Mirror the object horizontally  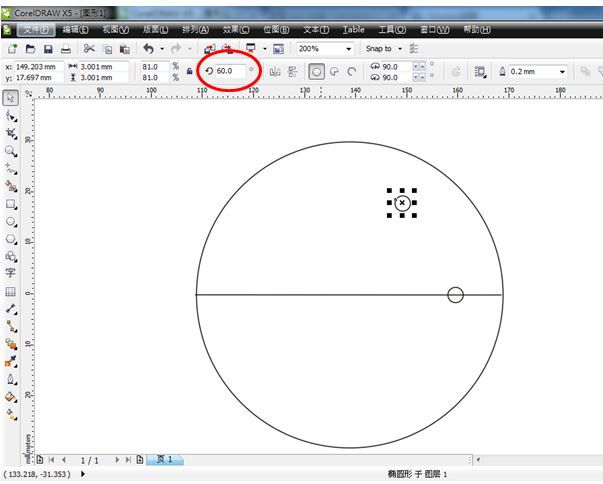pyautogui.click(x=275, y=72)
